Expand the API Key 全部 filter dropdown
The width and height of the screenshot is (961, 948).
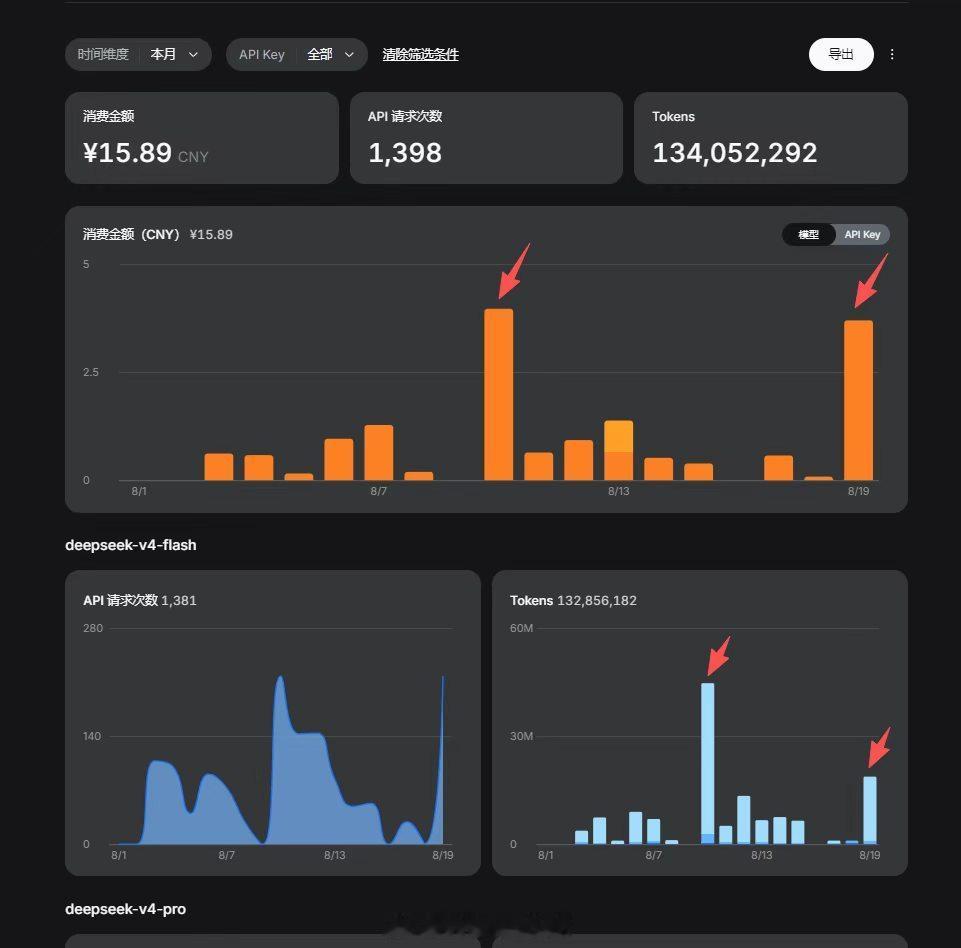coord(297,55)
